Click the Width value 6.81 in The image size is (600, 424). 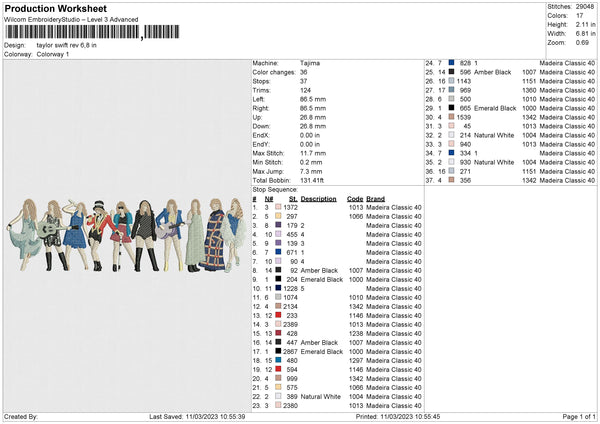[585, 34]
